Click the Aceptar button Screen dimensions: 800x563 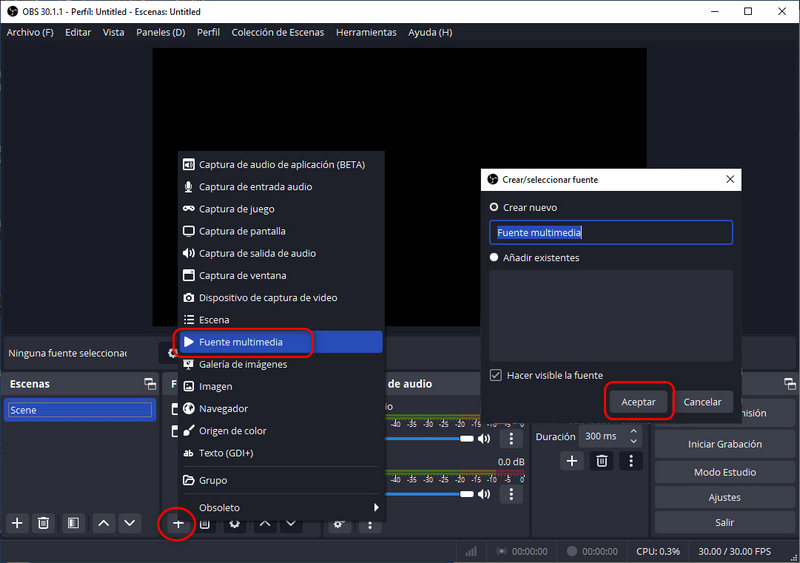[638, 402]
